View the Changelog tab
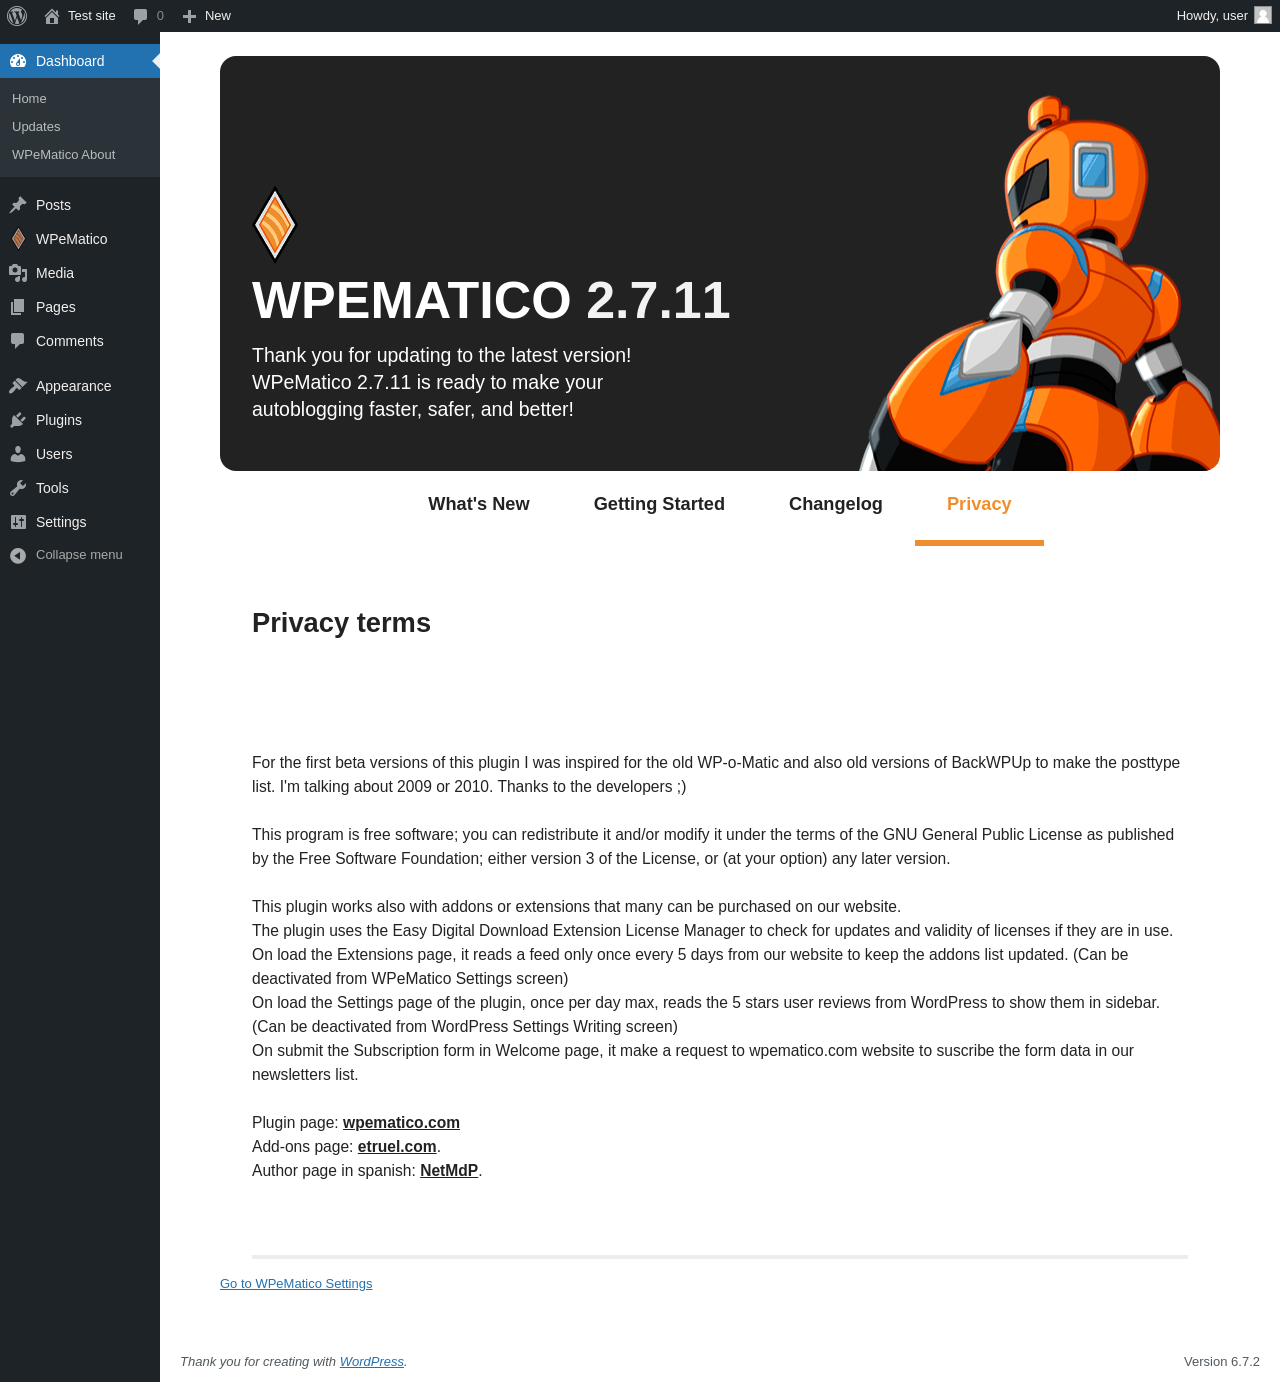 coord(836,504)
